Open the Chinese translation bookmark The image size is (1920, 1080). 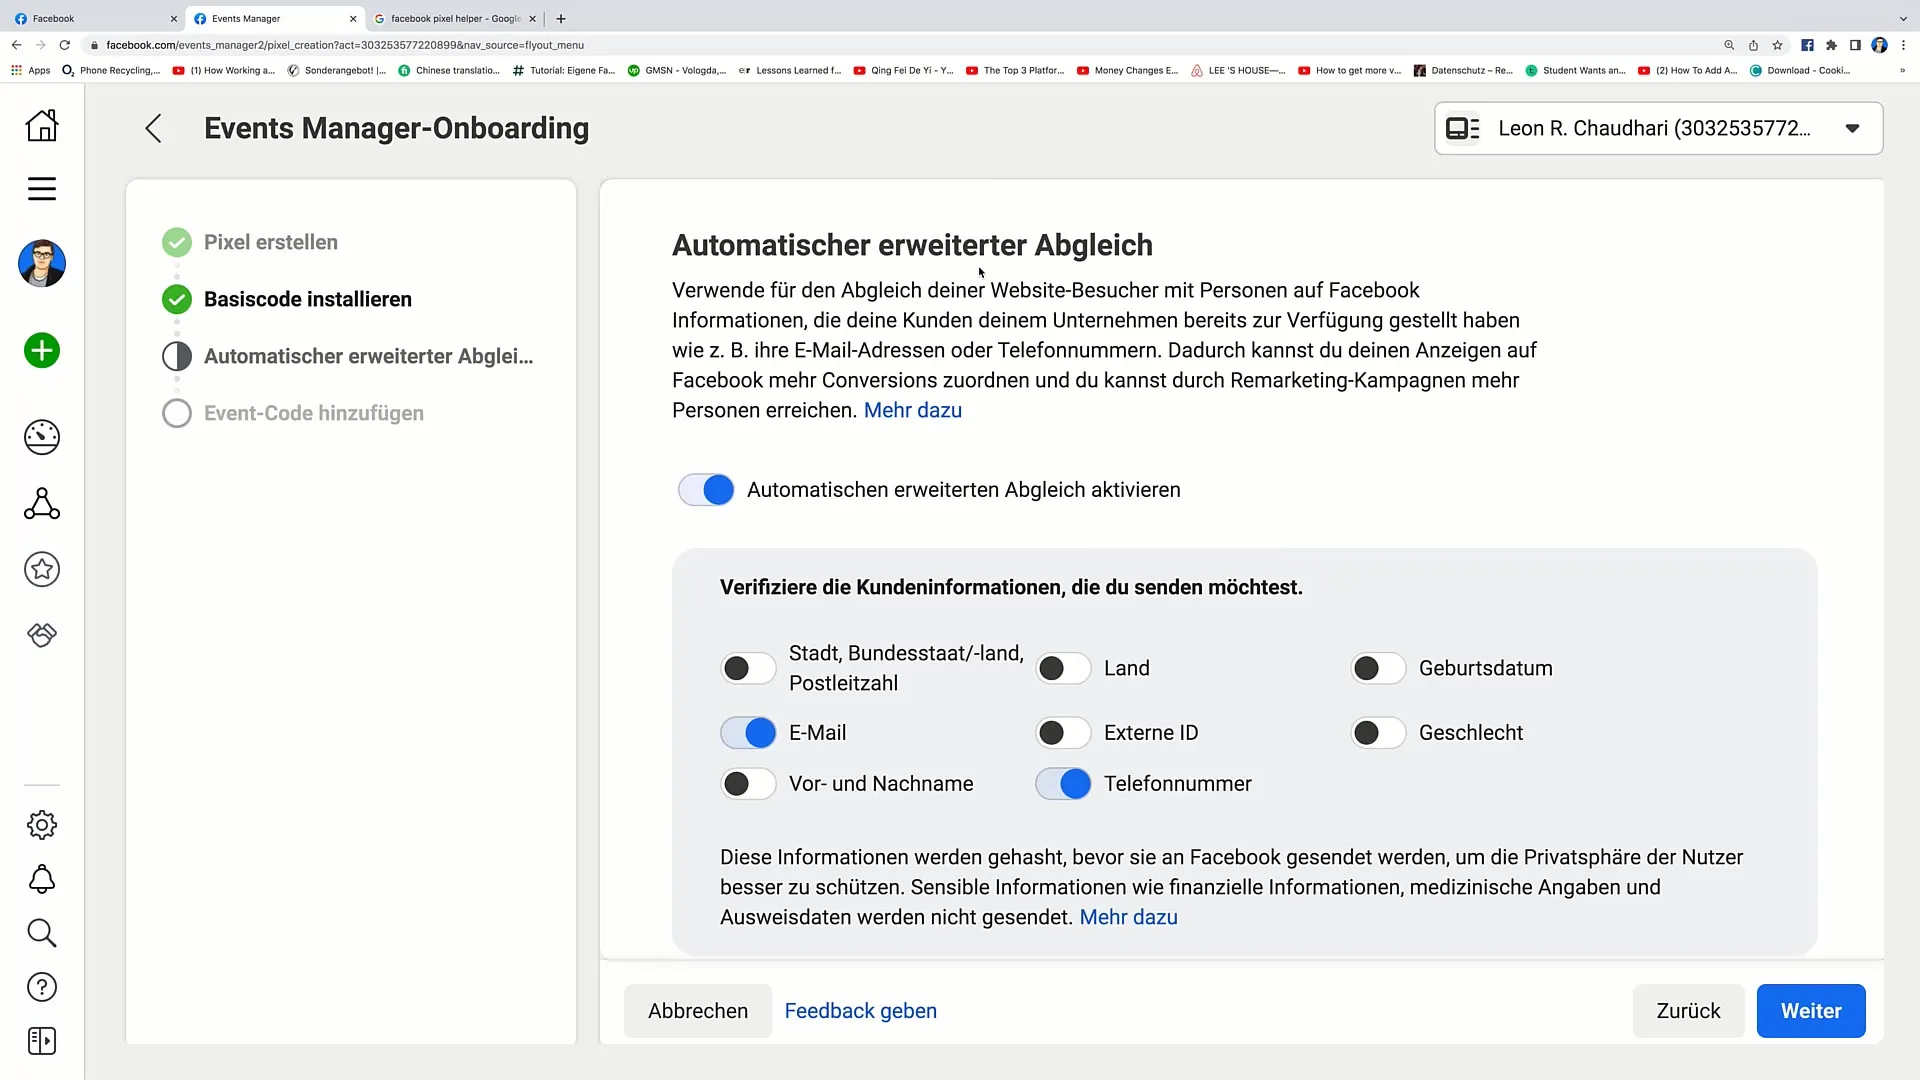coord(449,70)
